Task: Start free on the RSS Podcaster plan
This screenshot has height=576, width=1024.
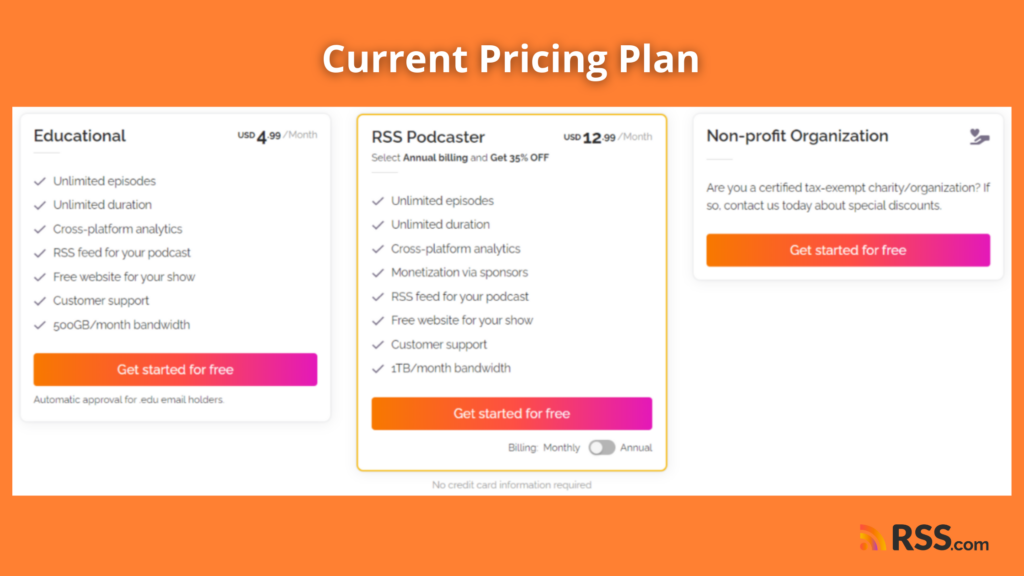Action: (x=511, y=413)
